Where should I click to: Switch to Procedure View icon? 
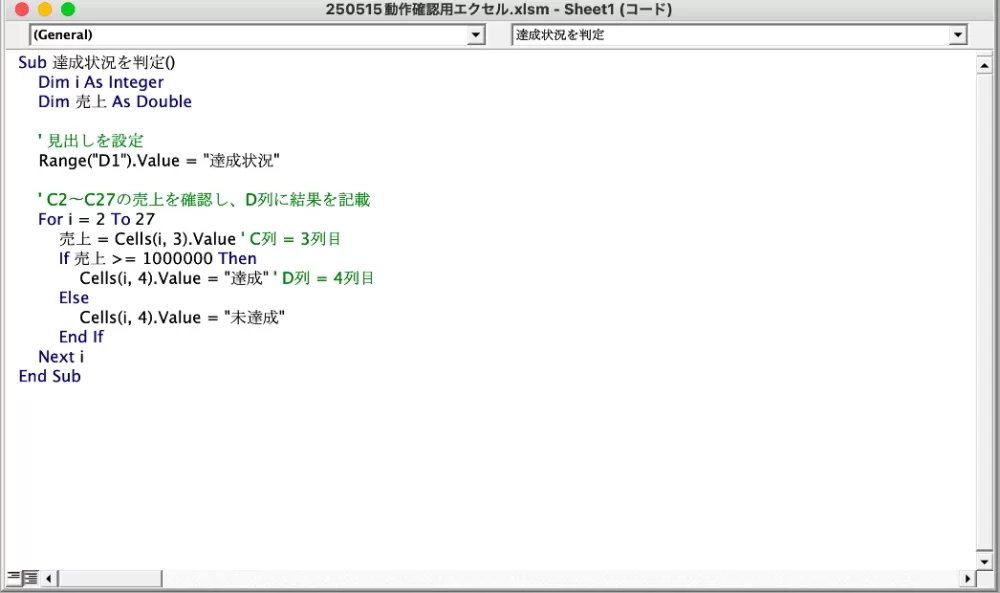13,578
